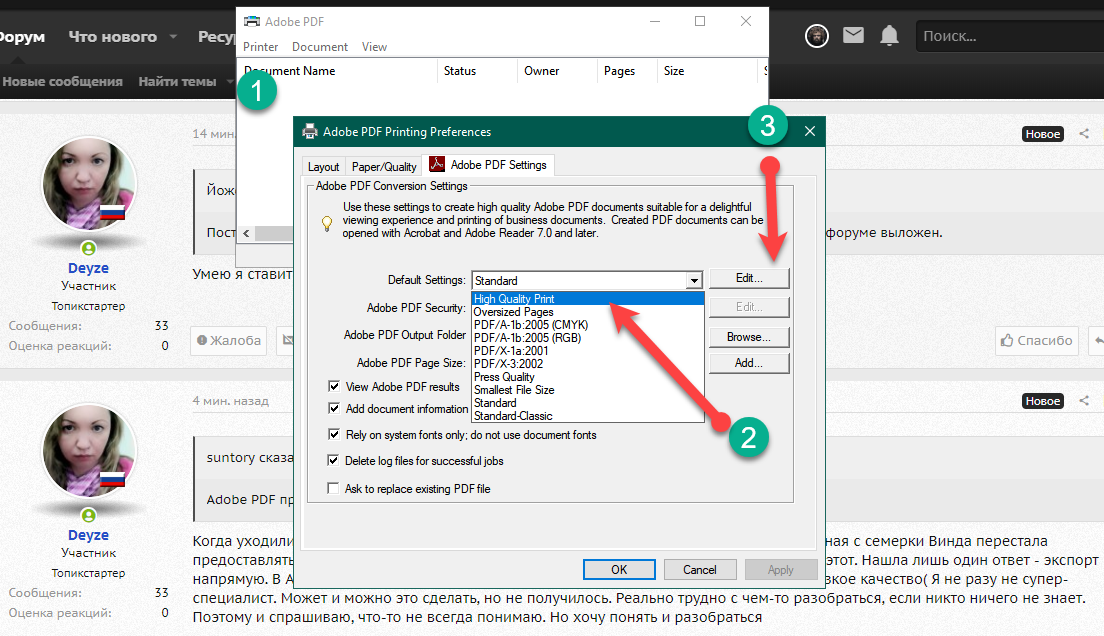
Task: Choose PDF/A-1b:2005 (CMYK) option
Action: coord(588,325)
